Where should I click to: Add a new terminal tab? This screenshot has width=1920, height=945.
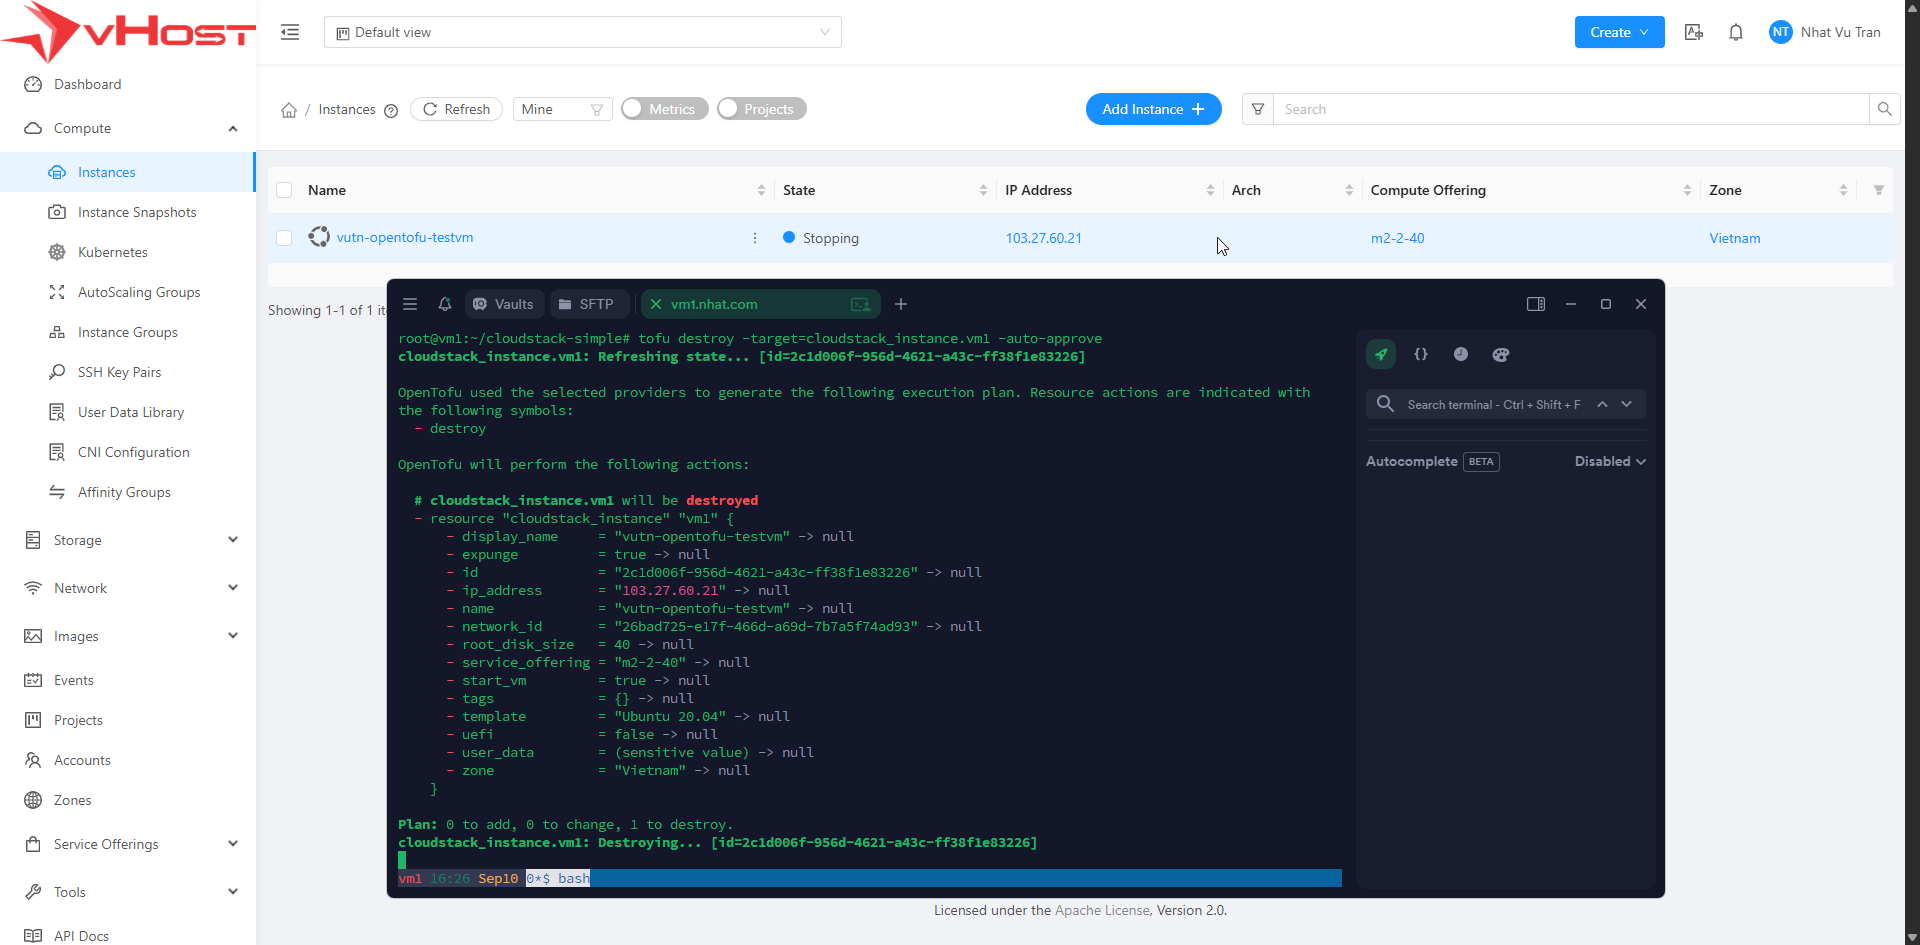coord(901,304)
